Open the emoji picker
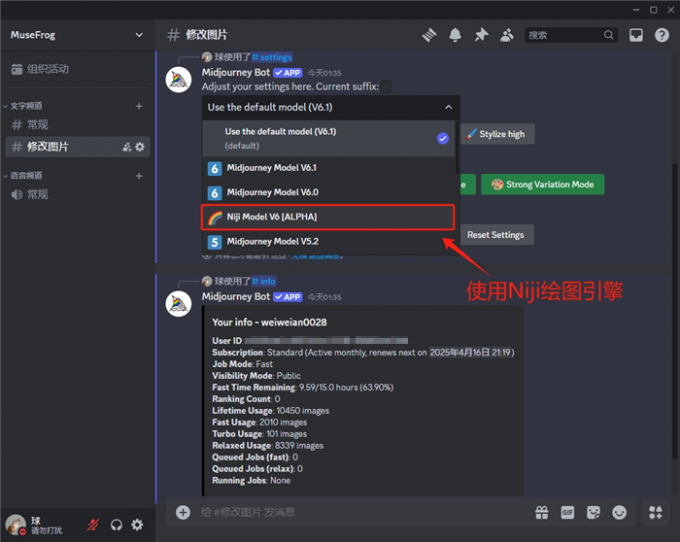This screenshot has width=680, height=542. tap(619, 513)
